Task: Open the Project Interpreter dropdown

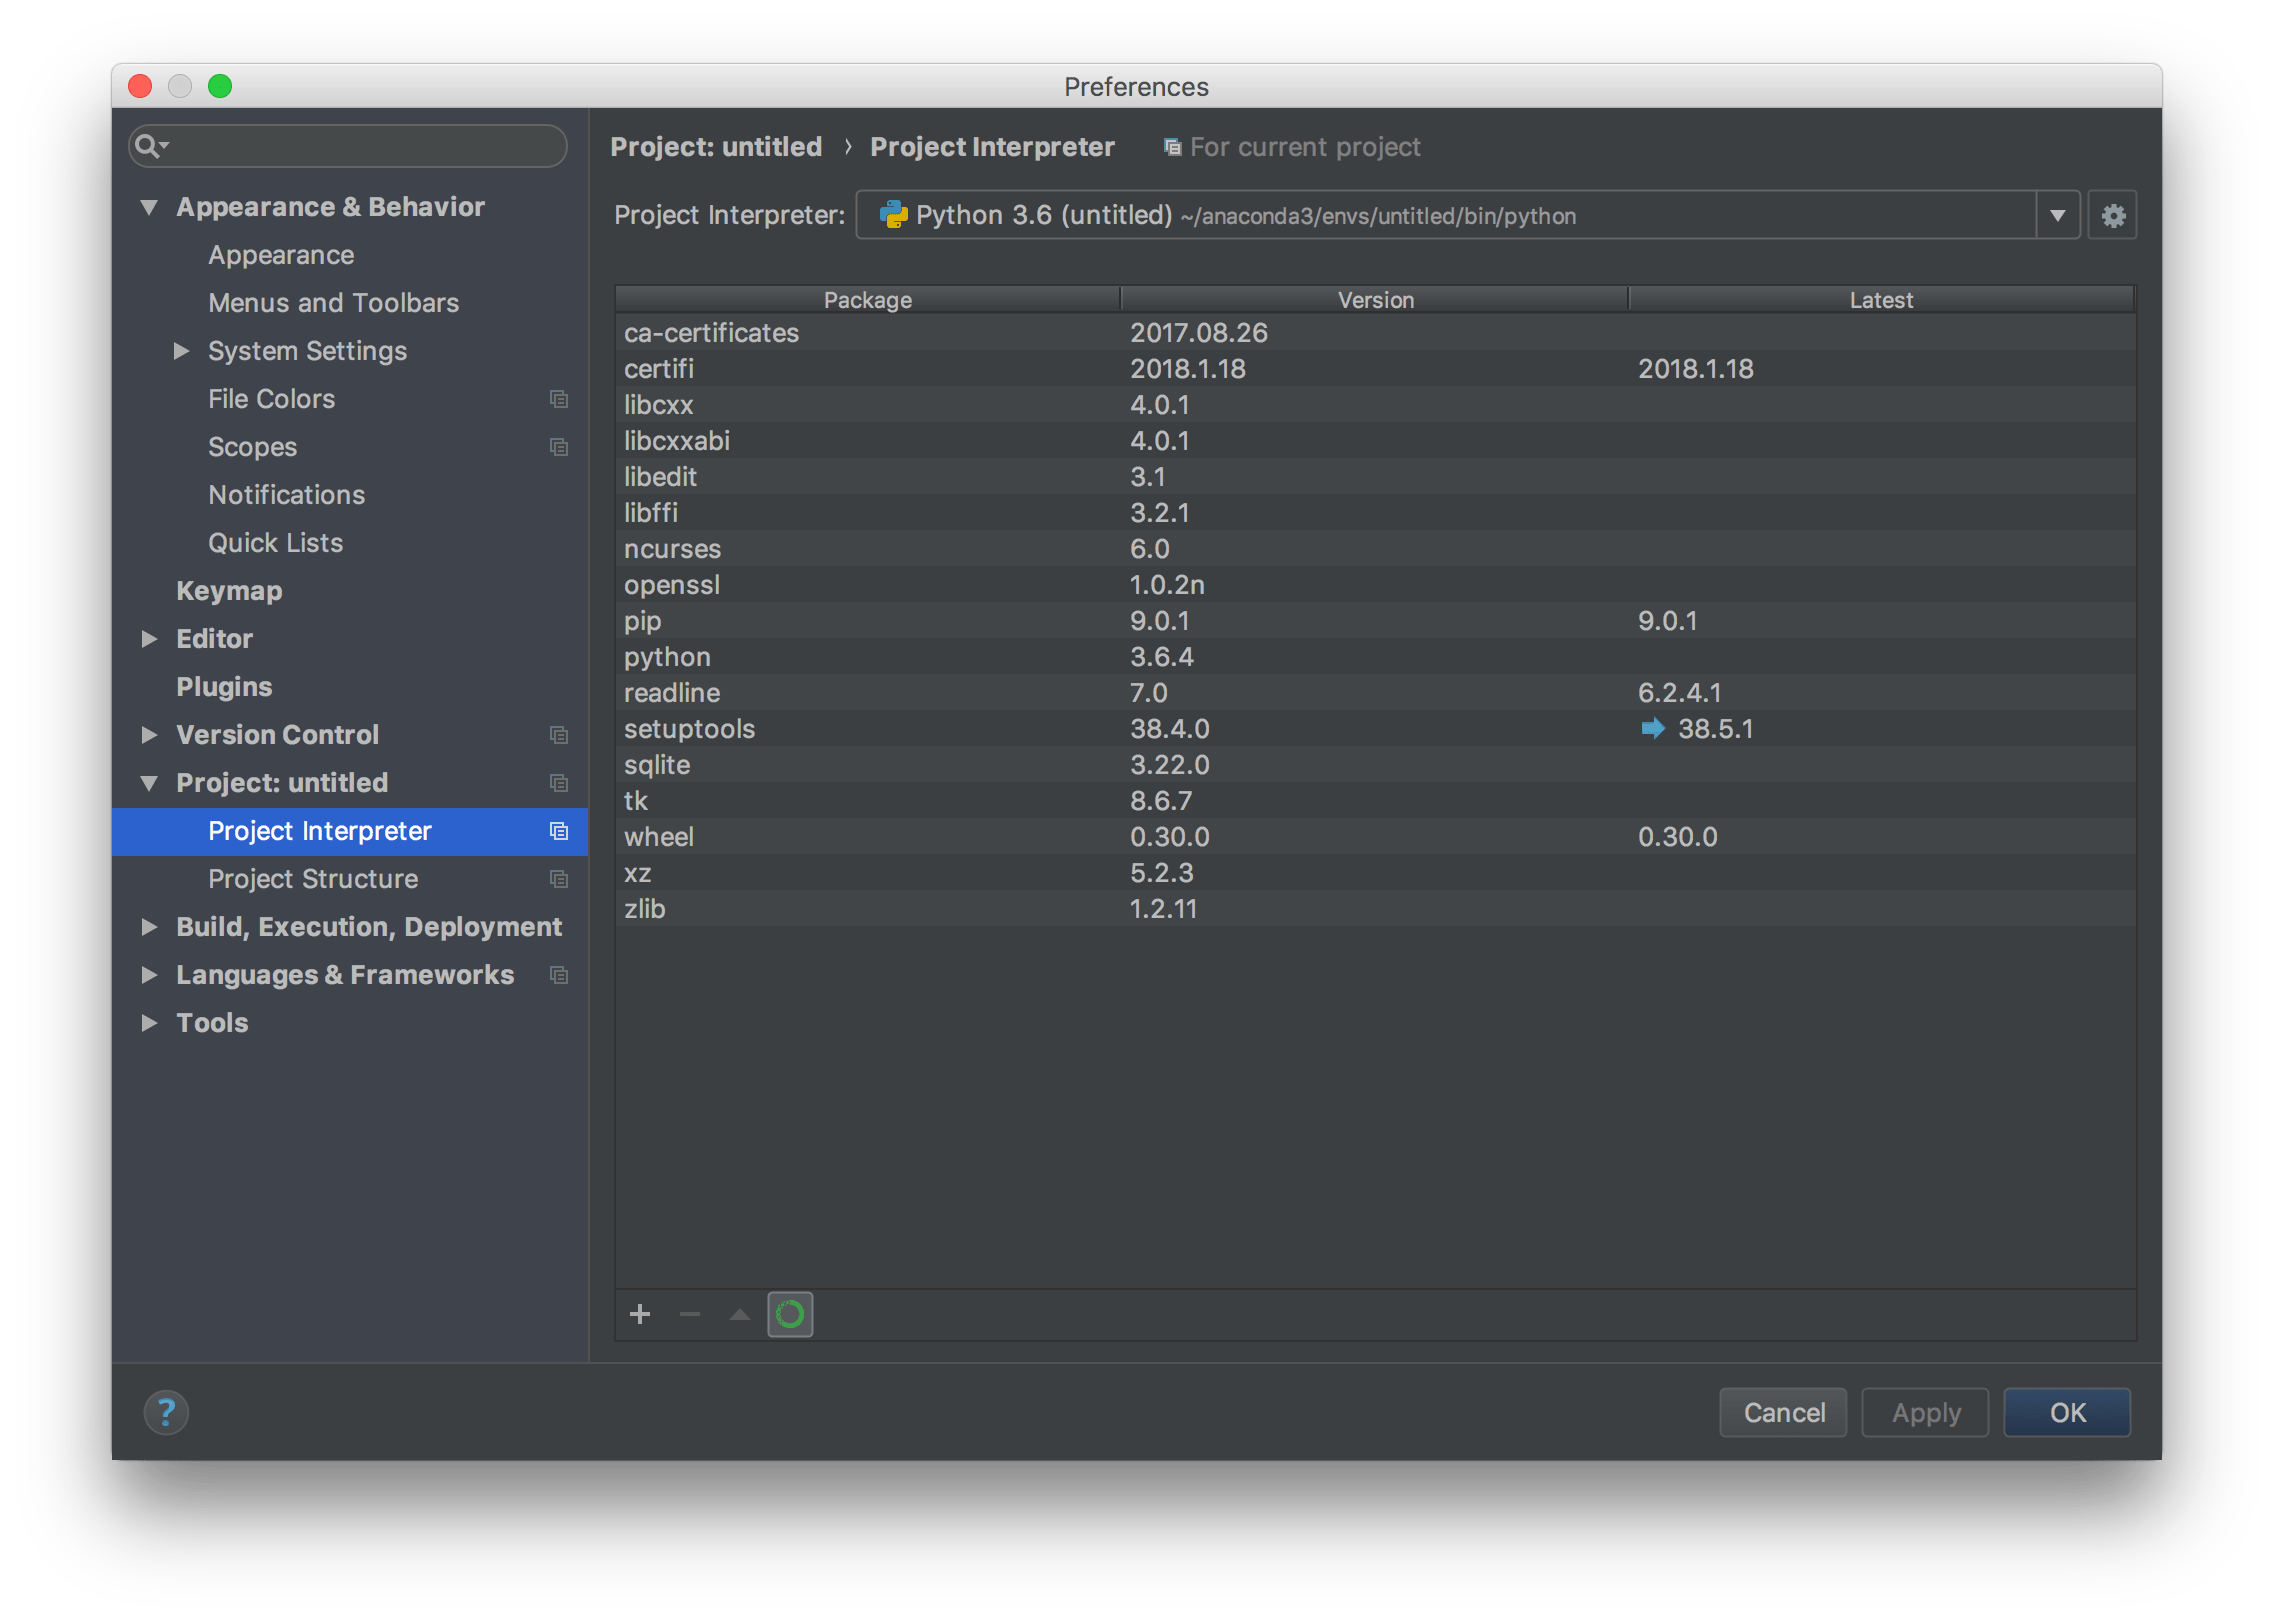Action: [x=2057, y=214]
